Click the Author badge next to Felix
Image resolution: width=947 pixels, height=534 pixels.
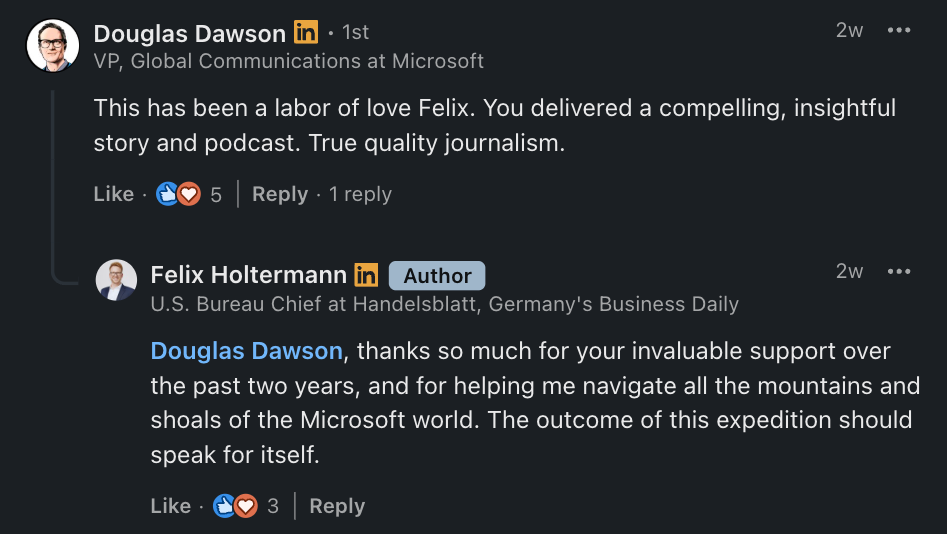437,275
